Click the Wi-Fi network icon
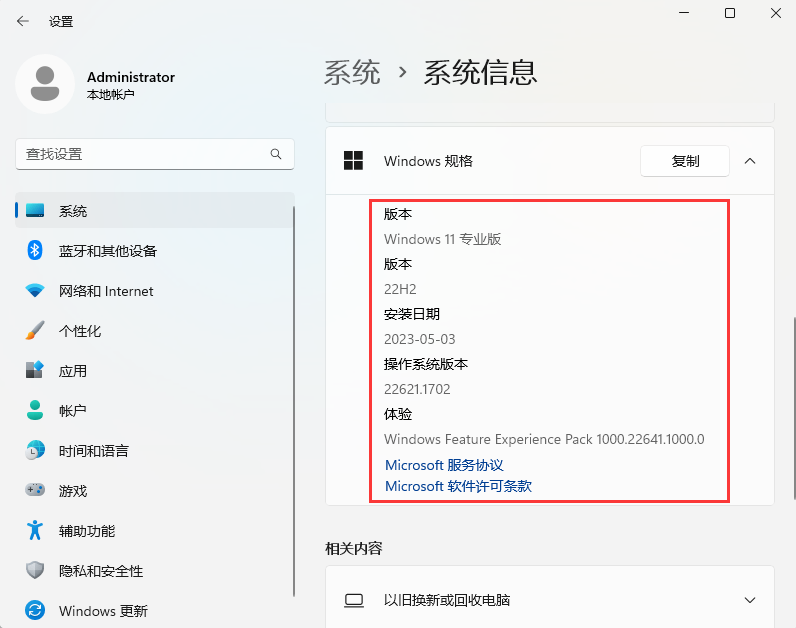This screenshot has width=796, height=628. (x=35, y=290)
